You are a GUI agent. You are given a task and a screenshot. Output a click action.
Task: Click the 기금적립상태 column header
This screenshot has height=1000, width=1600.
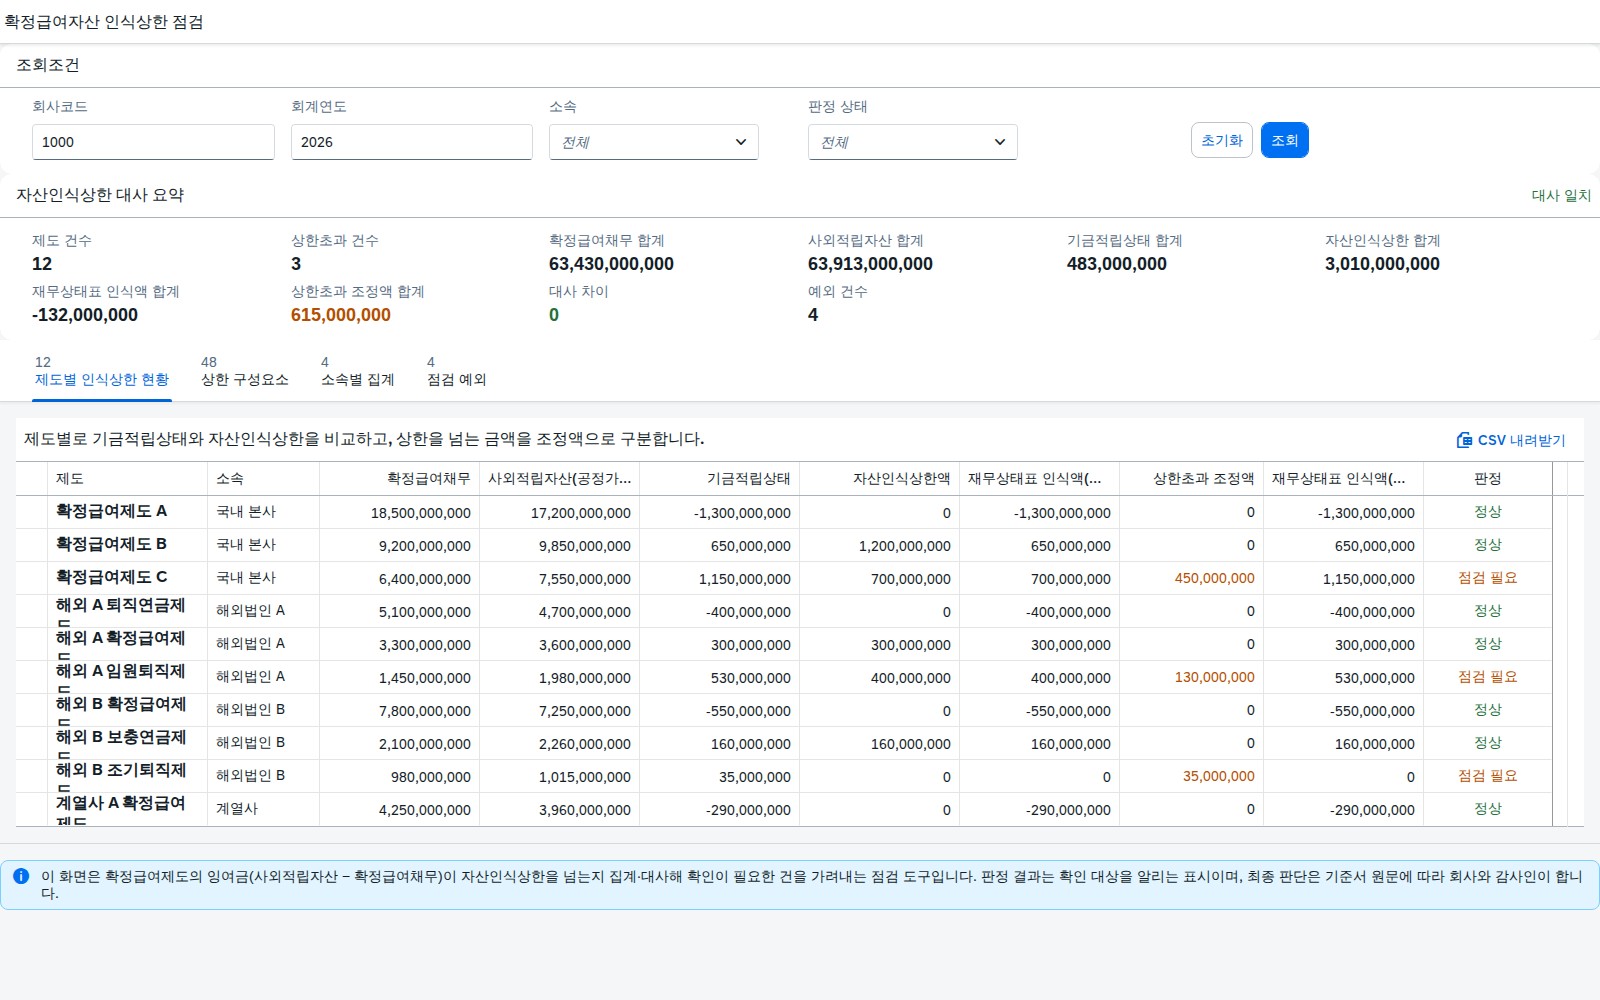pos(720,479)
